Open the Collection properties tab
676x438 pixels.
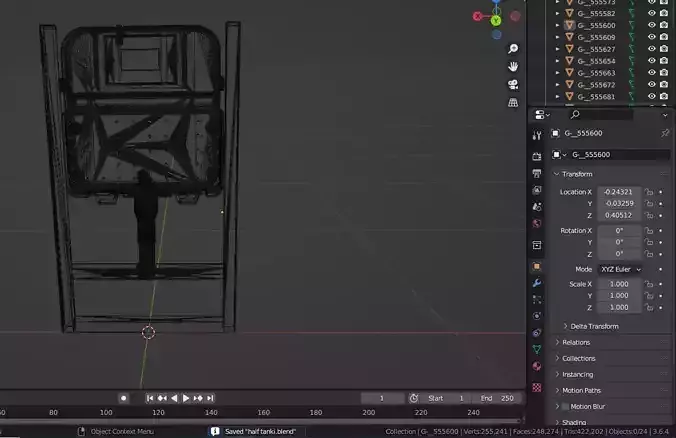click(537, 245)
